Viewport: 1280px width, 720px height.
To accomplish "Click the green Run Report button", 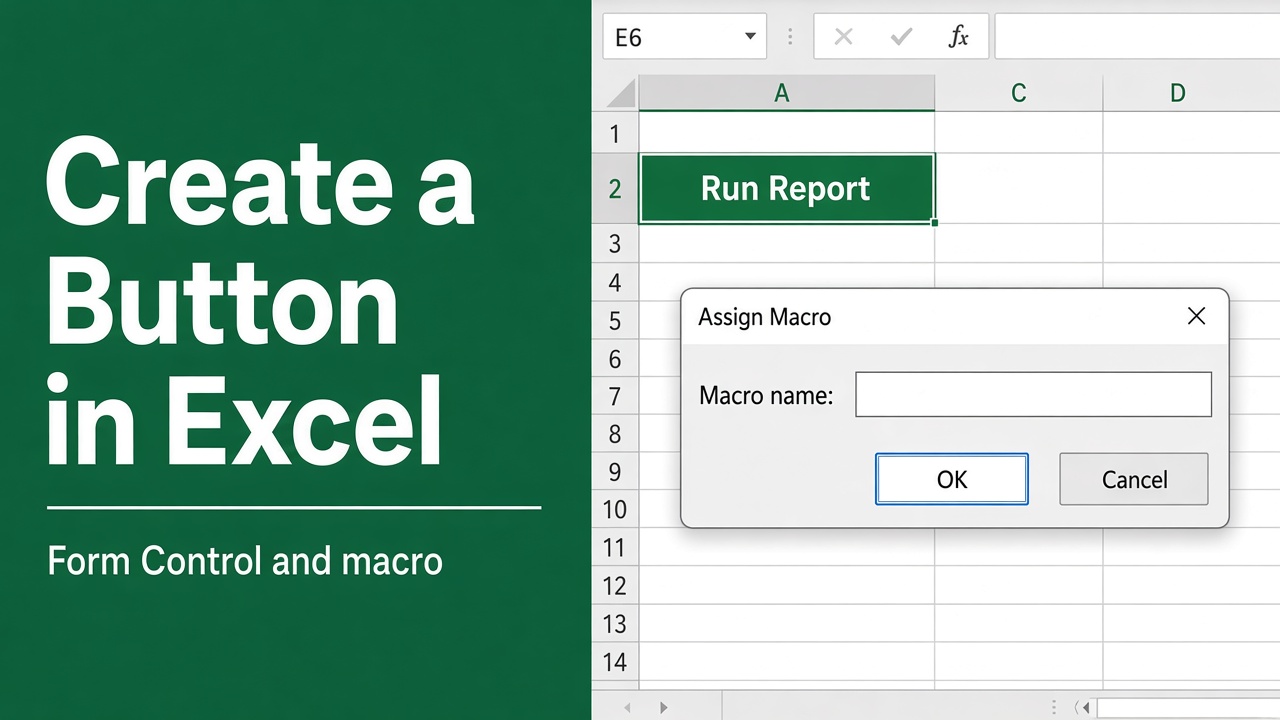I will point(786,188).
